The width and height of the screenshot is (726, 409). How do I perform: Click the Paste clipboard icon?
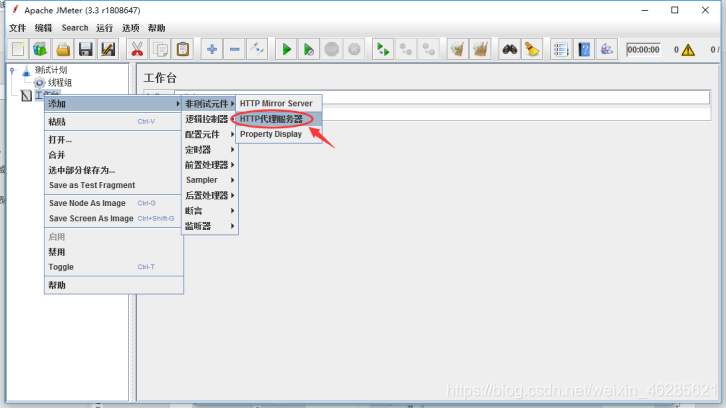click(183, 49)
